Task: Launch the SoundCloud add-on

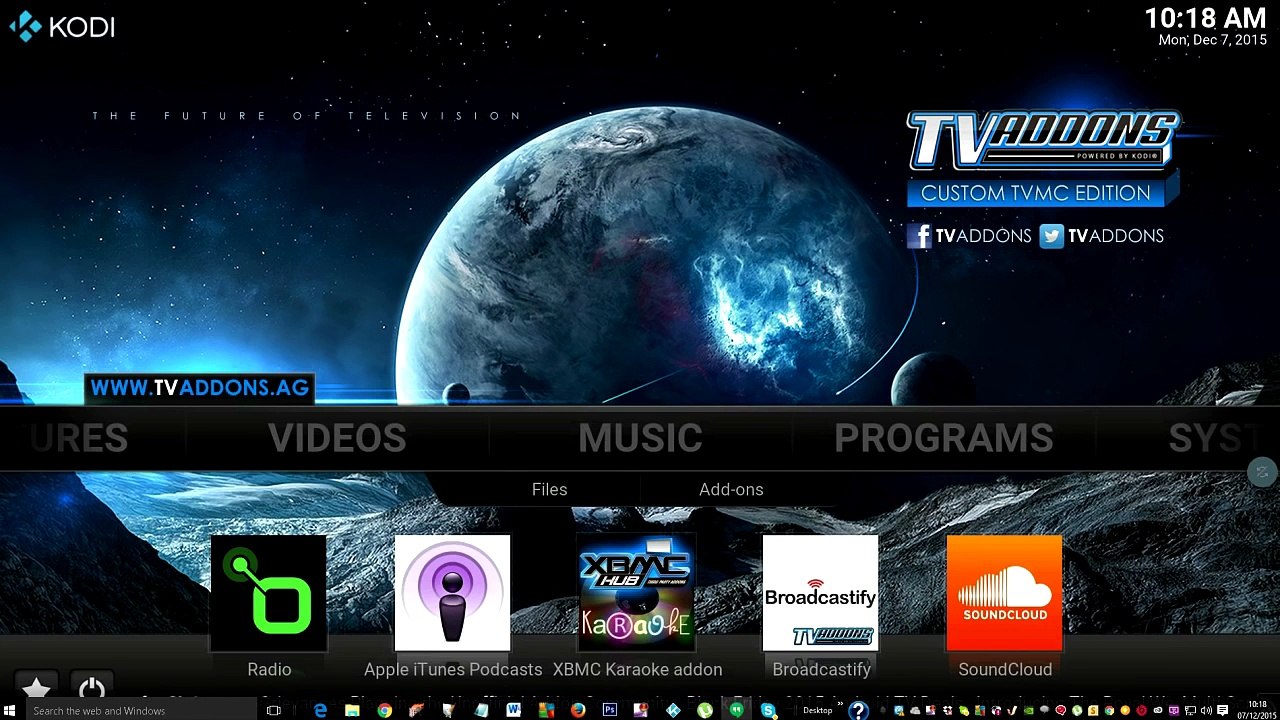Action: pos(1004,592)
